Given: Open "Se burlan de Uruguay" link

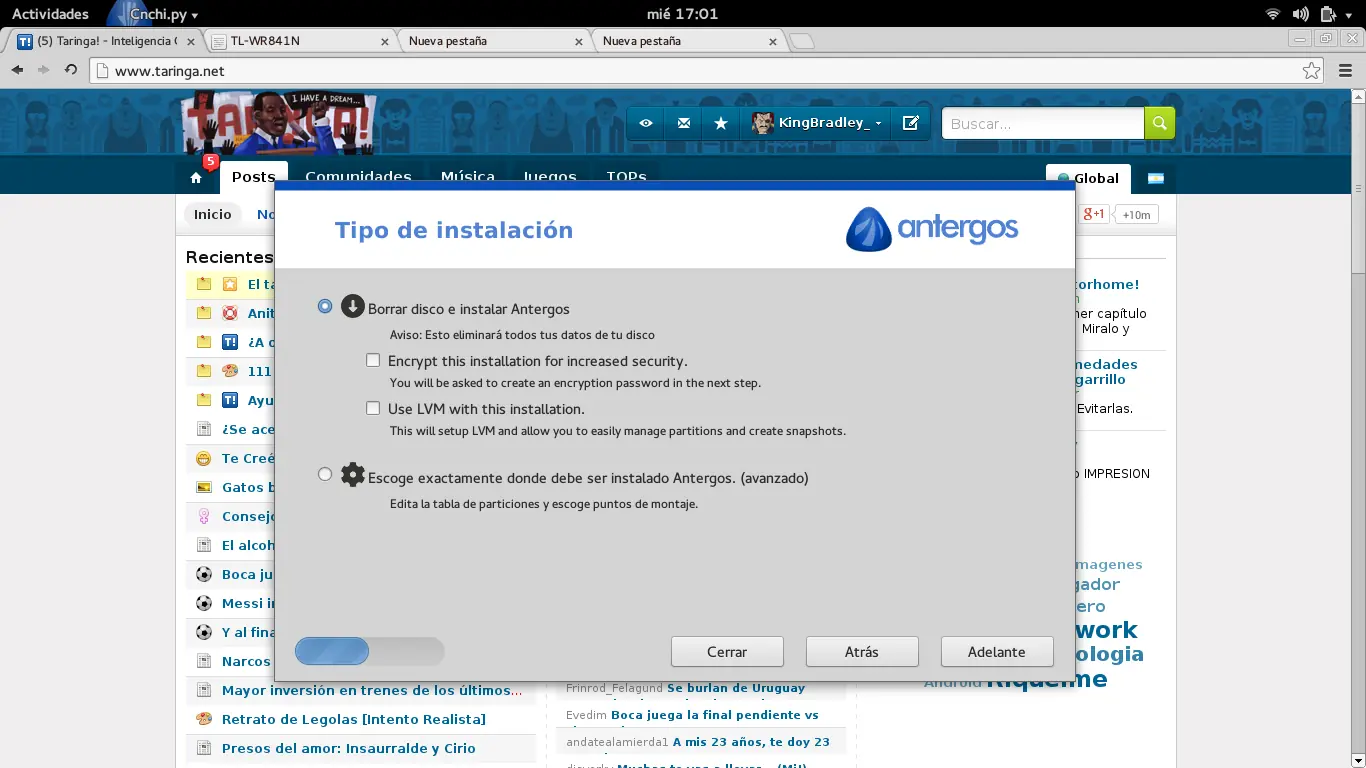Looking at the screenshot, I should 736,688.
